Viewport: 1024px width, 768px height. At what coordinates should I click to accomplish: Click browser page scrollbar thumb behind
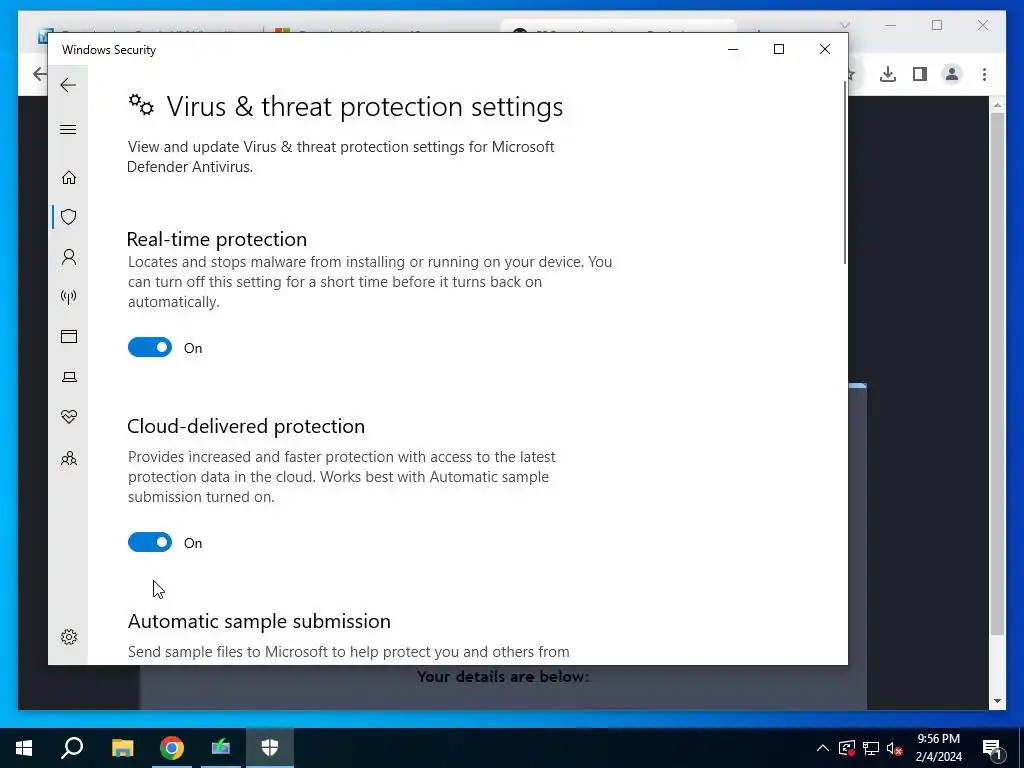997,372
